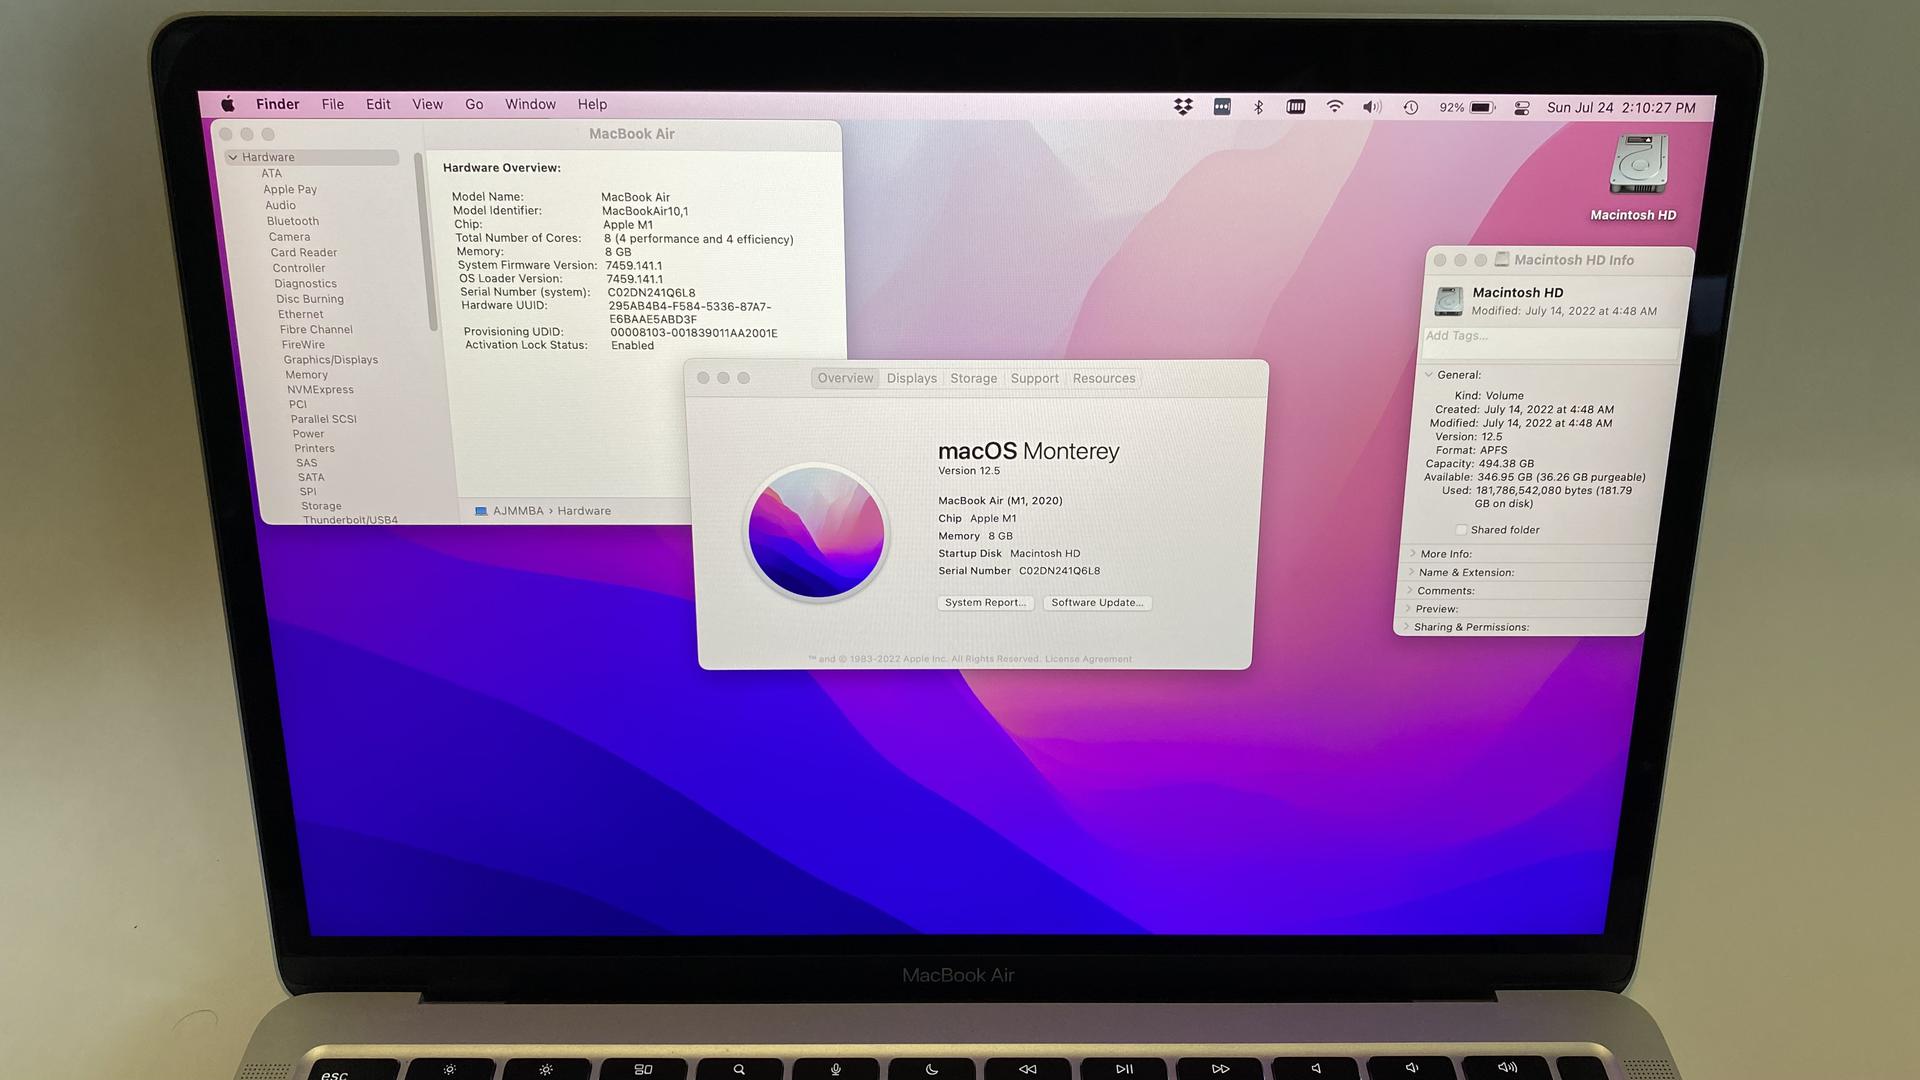This screenshot has width=1920, height=1080.
Task: Select Printers in the sidebar
Action: [314, 448]
